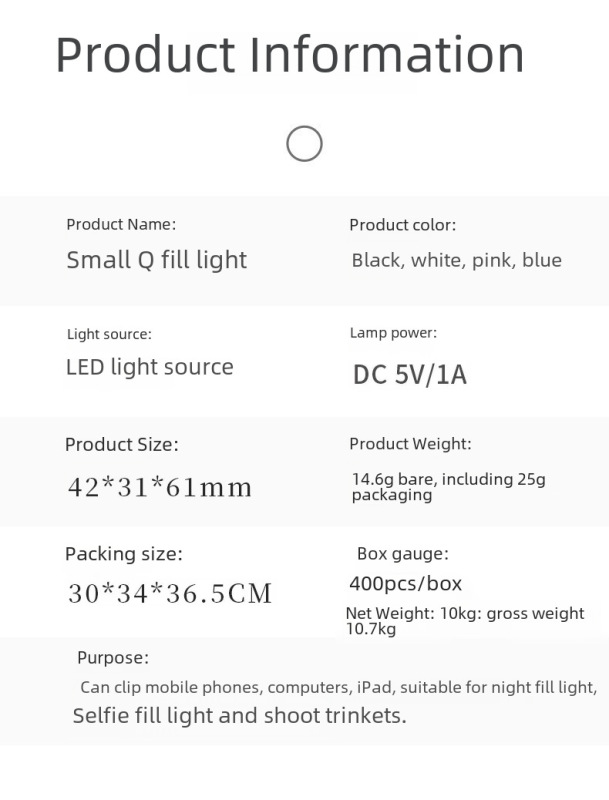Image resolution: width=609 pixels, height=800 pixels.
Task: Click the 400pcs/box text
Action: [x=405, y=583]
